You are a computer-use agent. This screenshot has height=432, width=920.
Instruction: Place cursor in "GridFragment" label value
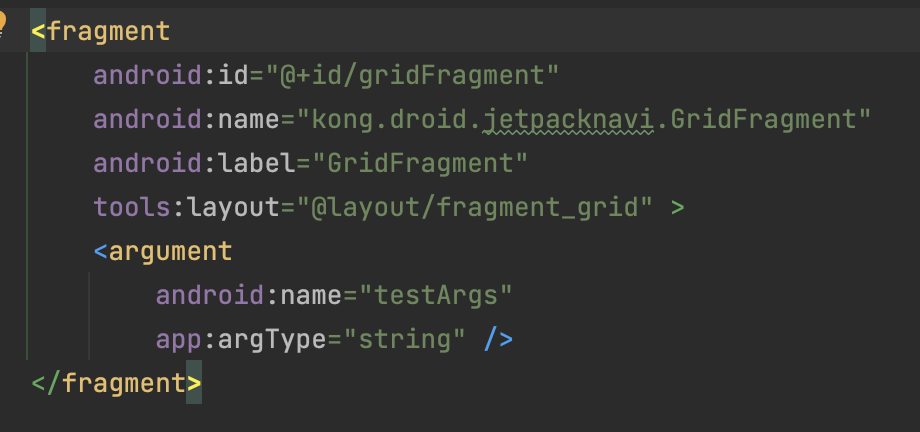pyautogui.click(x=420, y=163)
